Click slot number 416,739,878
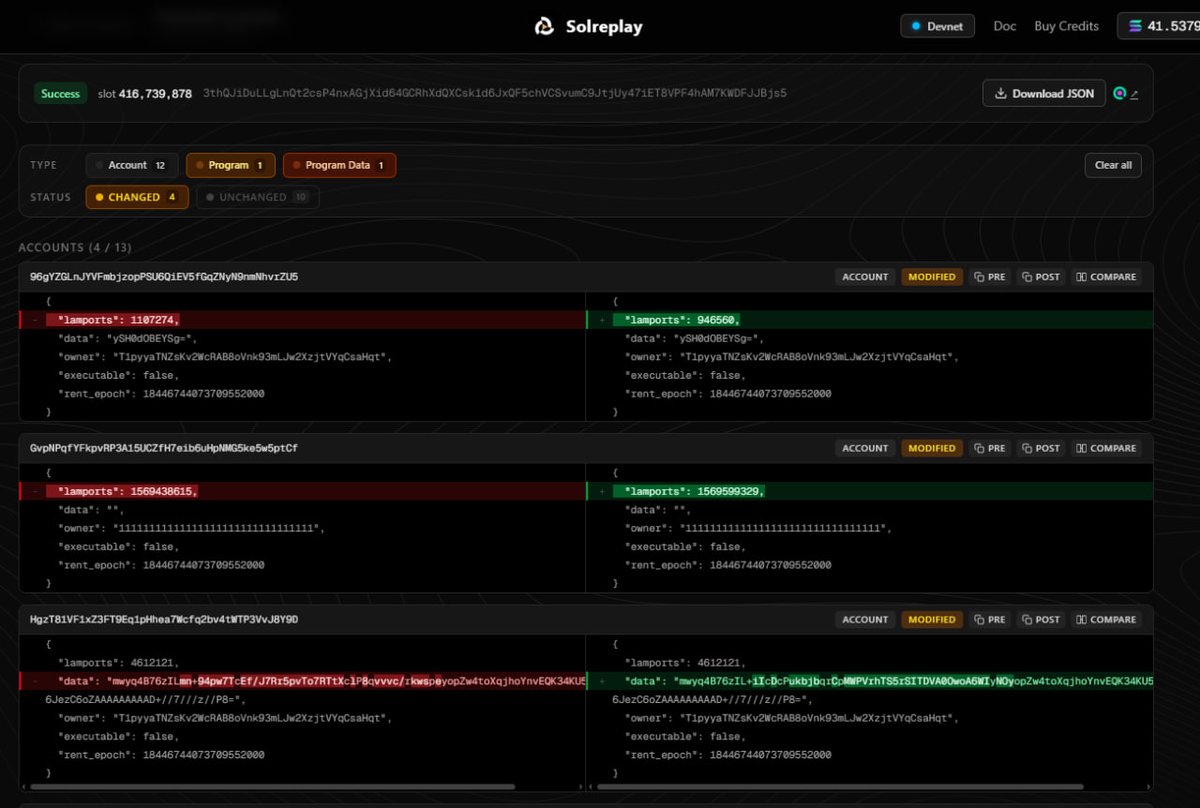The image size is (1200, 808). click(155, 94)
